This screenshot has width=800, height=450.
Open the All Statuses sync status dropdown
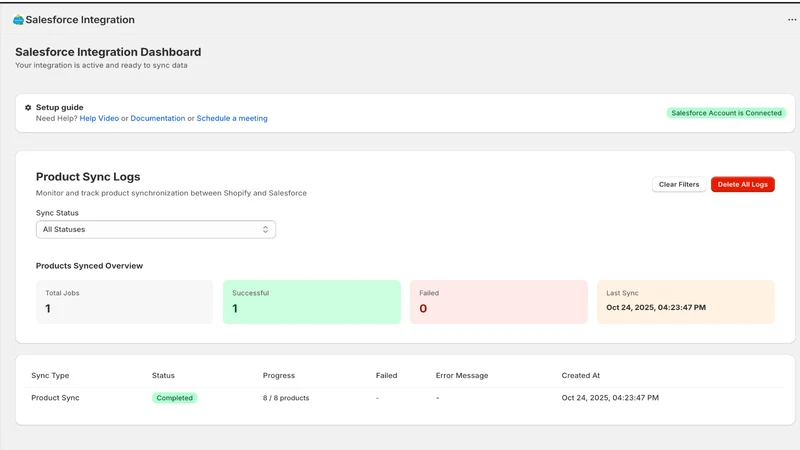click(156, 230)
